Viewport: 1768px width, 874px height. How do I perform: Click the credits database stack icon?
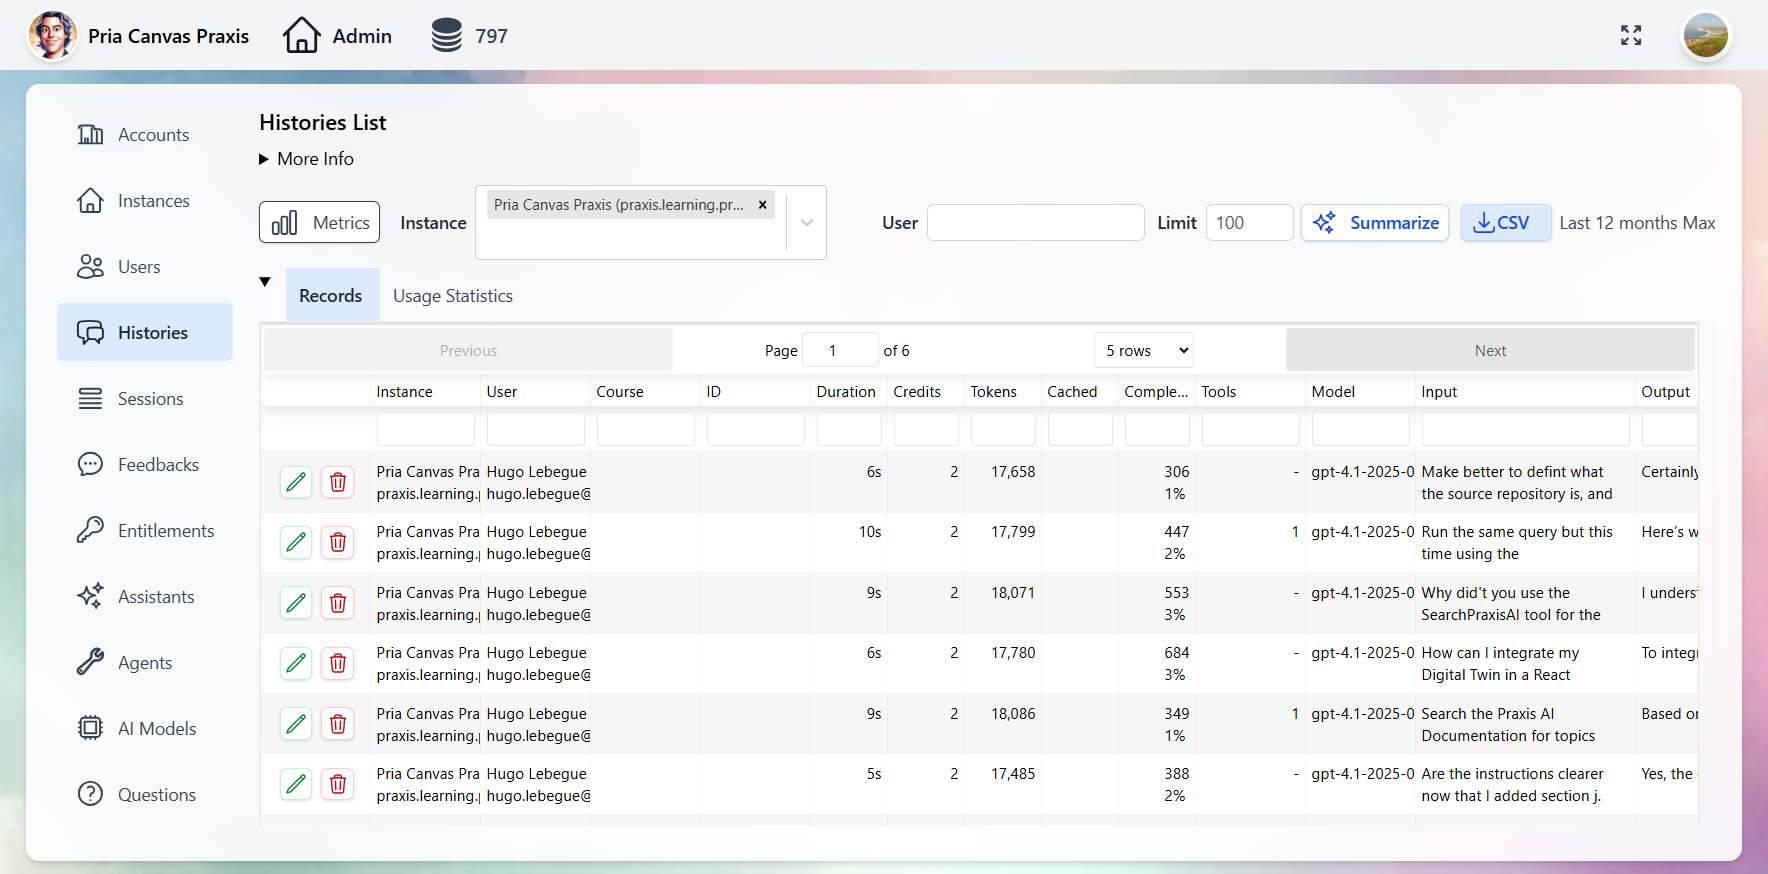pyautogui.click(x=446, y=36)
